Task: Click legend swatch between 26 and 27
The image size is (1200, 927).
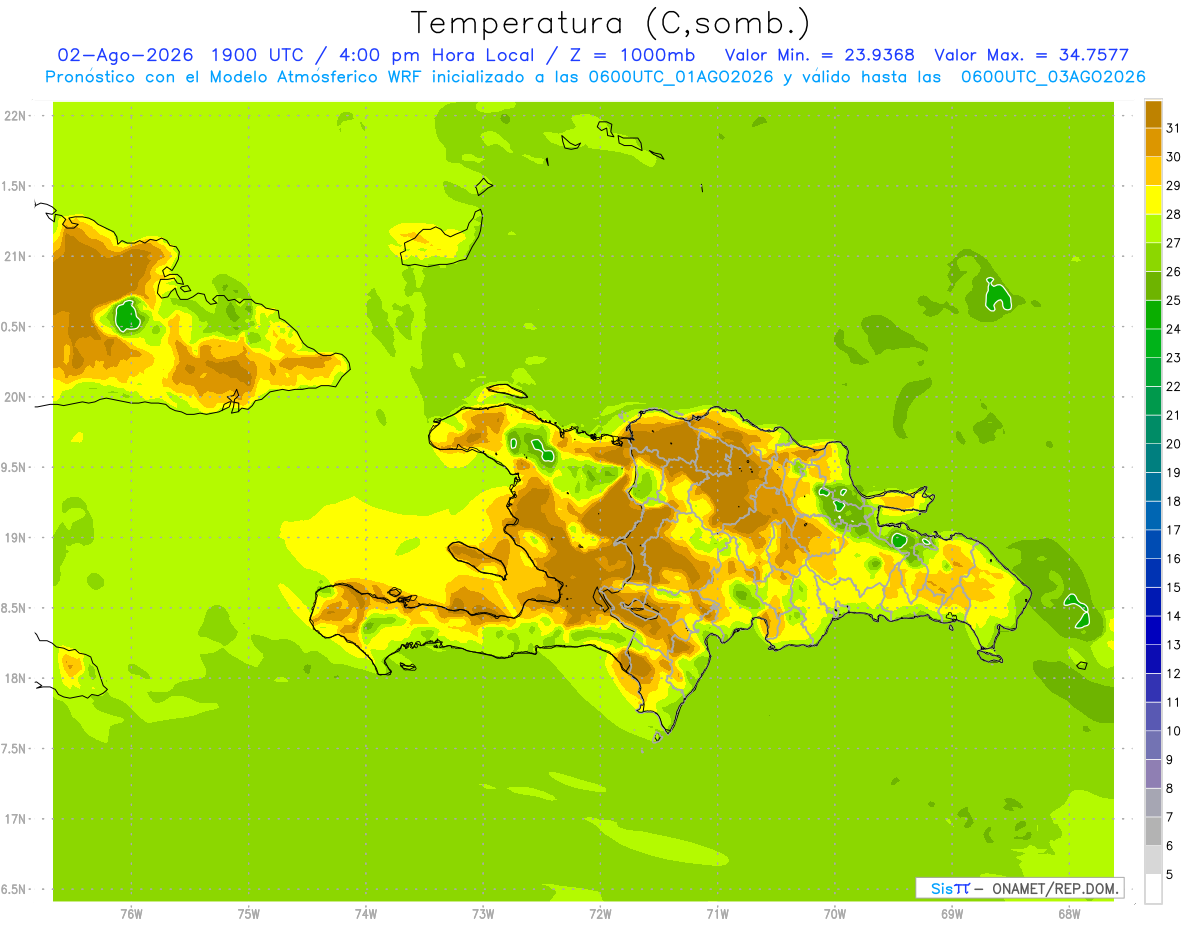Action: 1153,257
